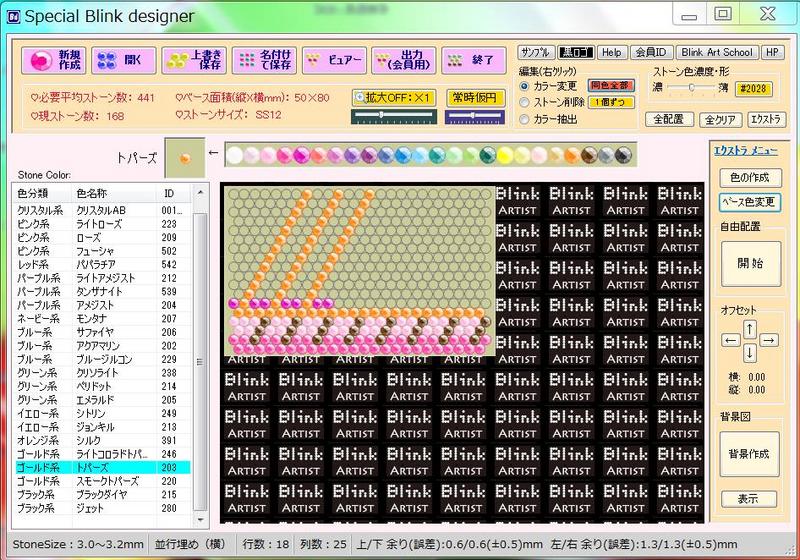Select the フューシャ color row
The width and height of the screenshot is (800, 560).
pos(103,251)
